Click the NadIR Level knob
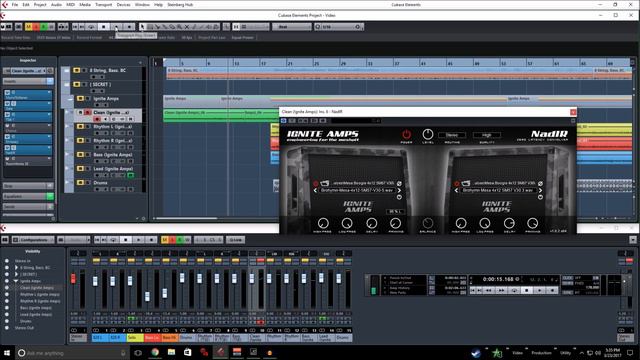This screenshot has height=360, width=640. tap(428, 134)
